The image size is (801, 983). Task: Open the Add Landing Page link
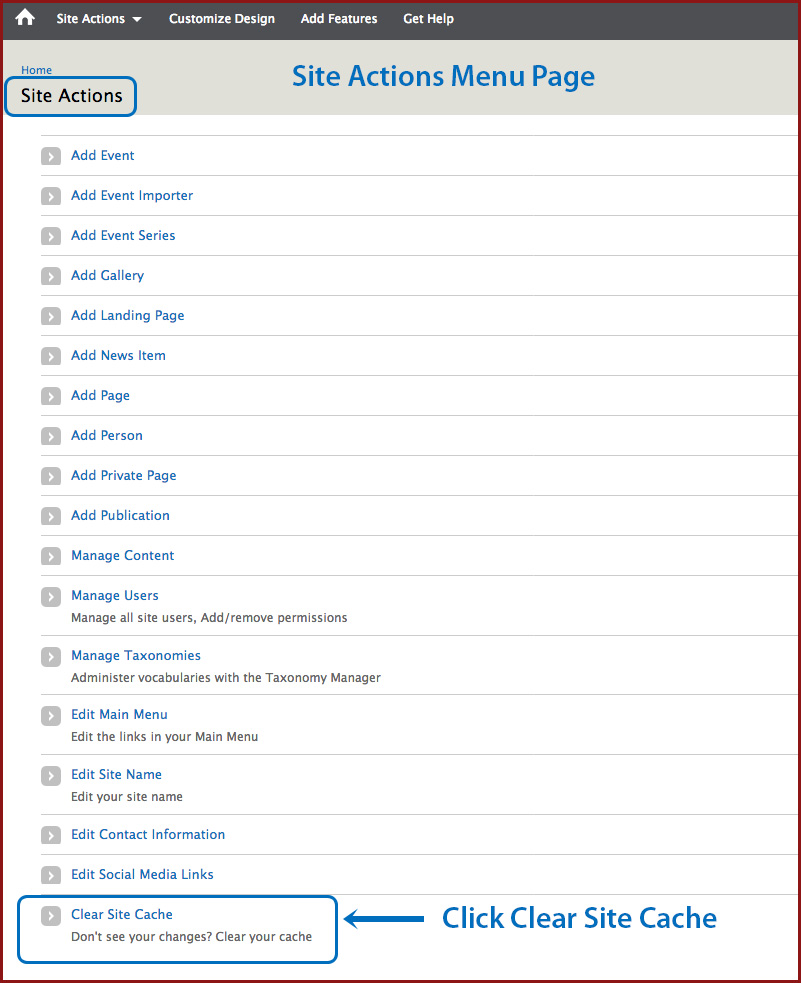coord(128,315)
